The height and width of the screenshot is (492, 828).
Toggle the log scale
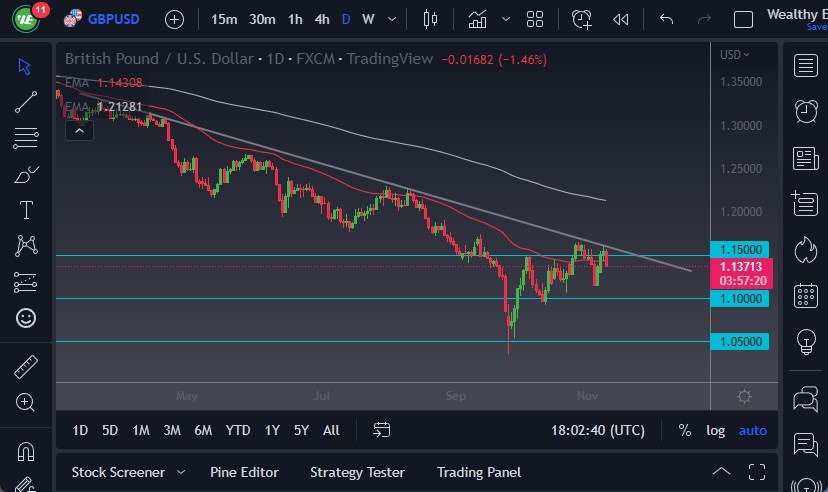click(715, 430)
